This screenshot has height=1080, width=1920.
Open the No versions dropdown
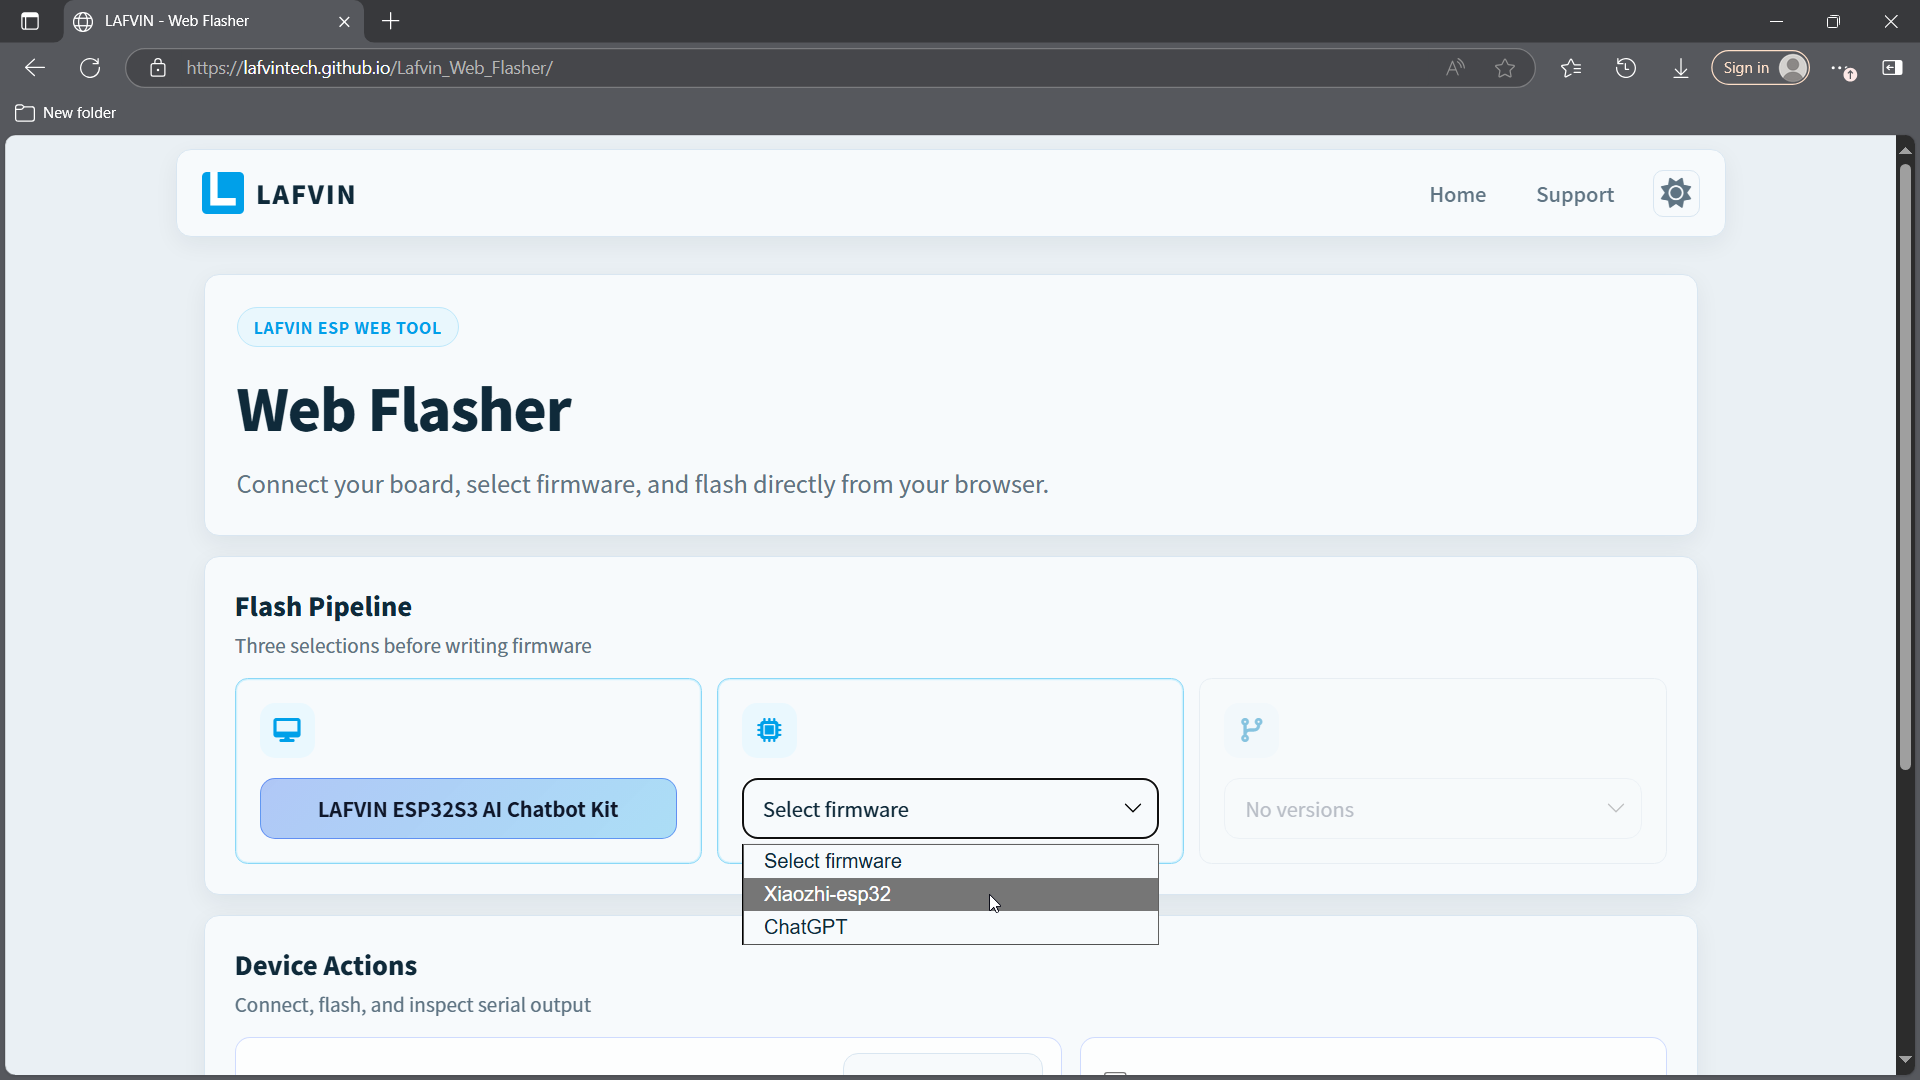click(1433, 809)
